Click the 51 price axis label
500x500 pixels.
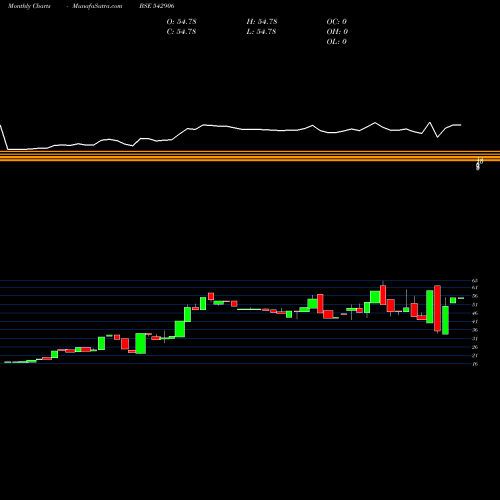tap(475, 305)
